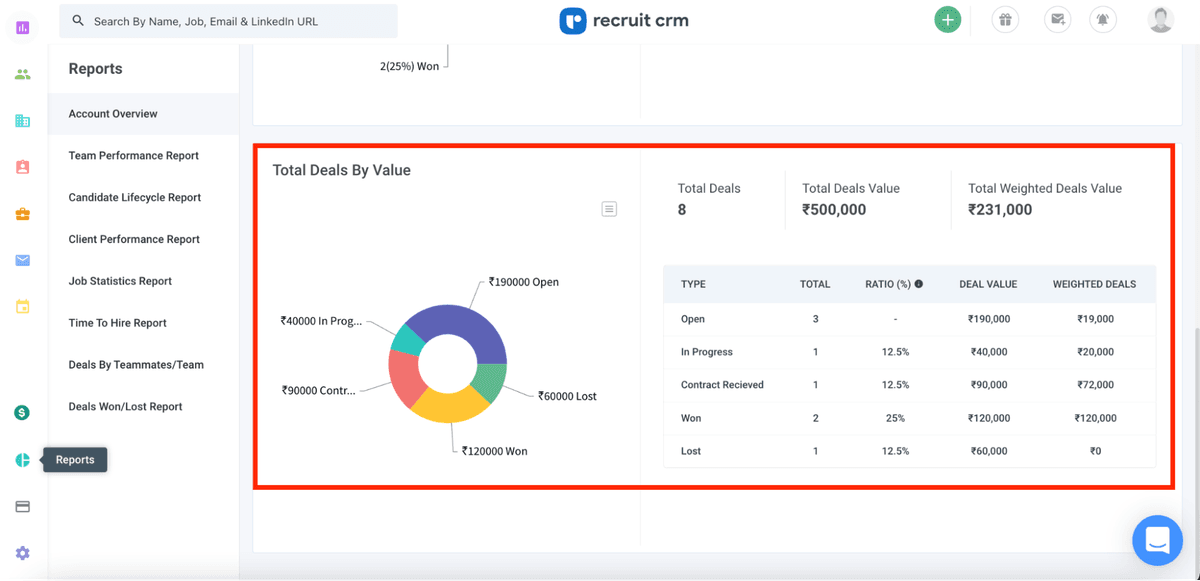Open the Settings gear icon
Screen dimensions: 1200x581
coord(22,553)
